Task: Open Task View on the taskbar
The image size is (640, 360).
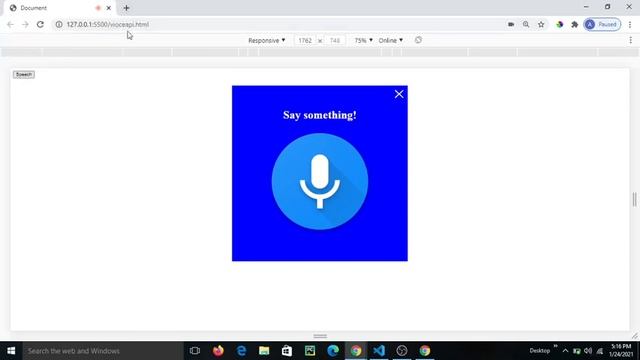Action: 195,351
